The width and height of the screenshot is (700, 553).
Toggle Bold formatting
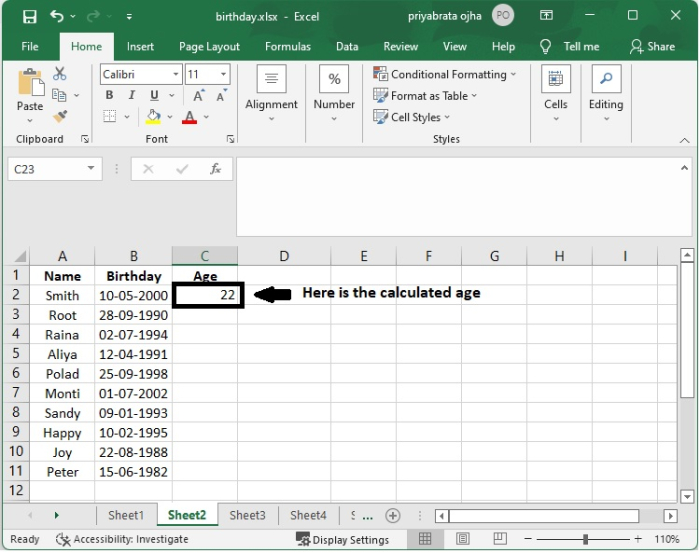[x=109, y=95]
